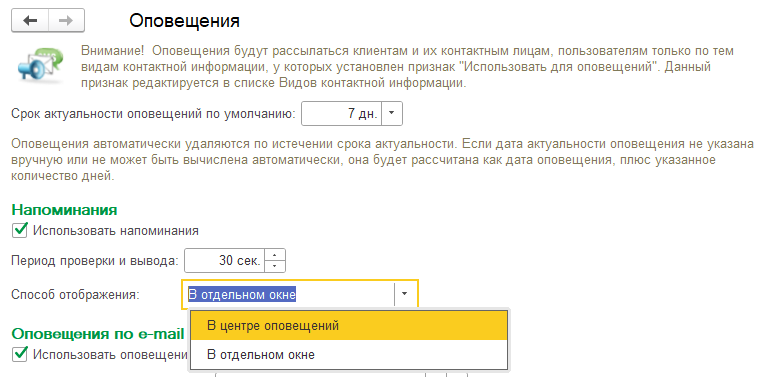Image resolution: width=766 pixels, height=377 pixels.
Task: Click the 'Период проверки и вывода' label
Action: [95, 261]
